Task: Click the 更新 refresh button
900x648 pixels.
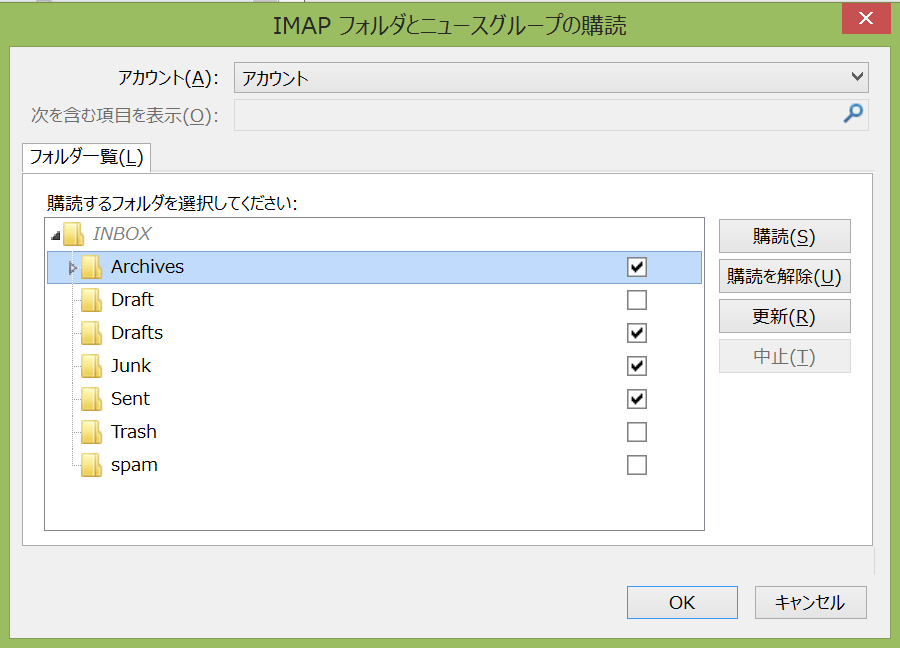Action: point(784,317)
